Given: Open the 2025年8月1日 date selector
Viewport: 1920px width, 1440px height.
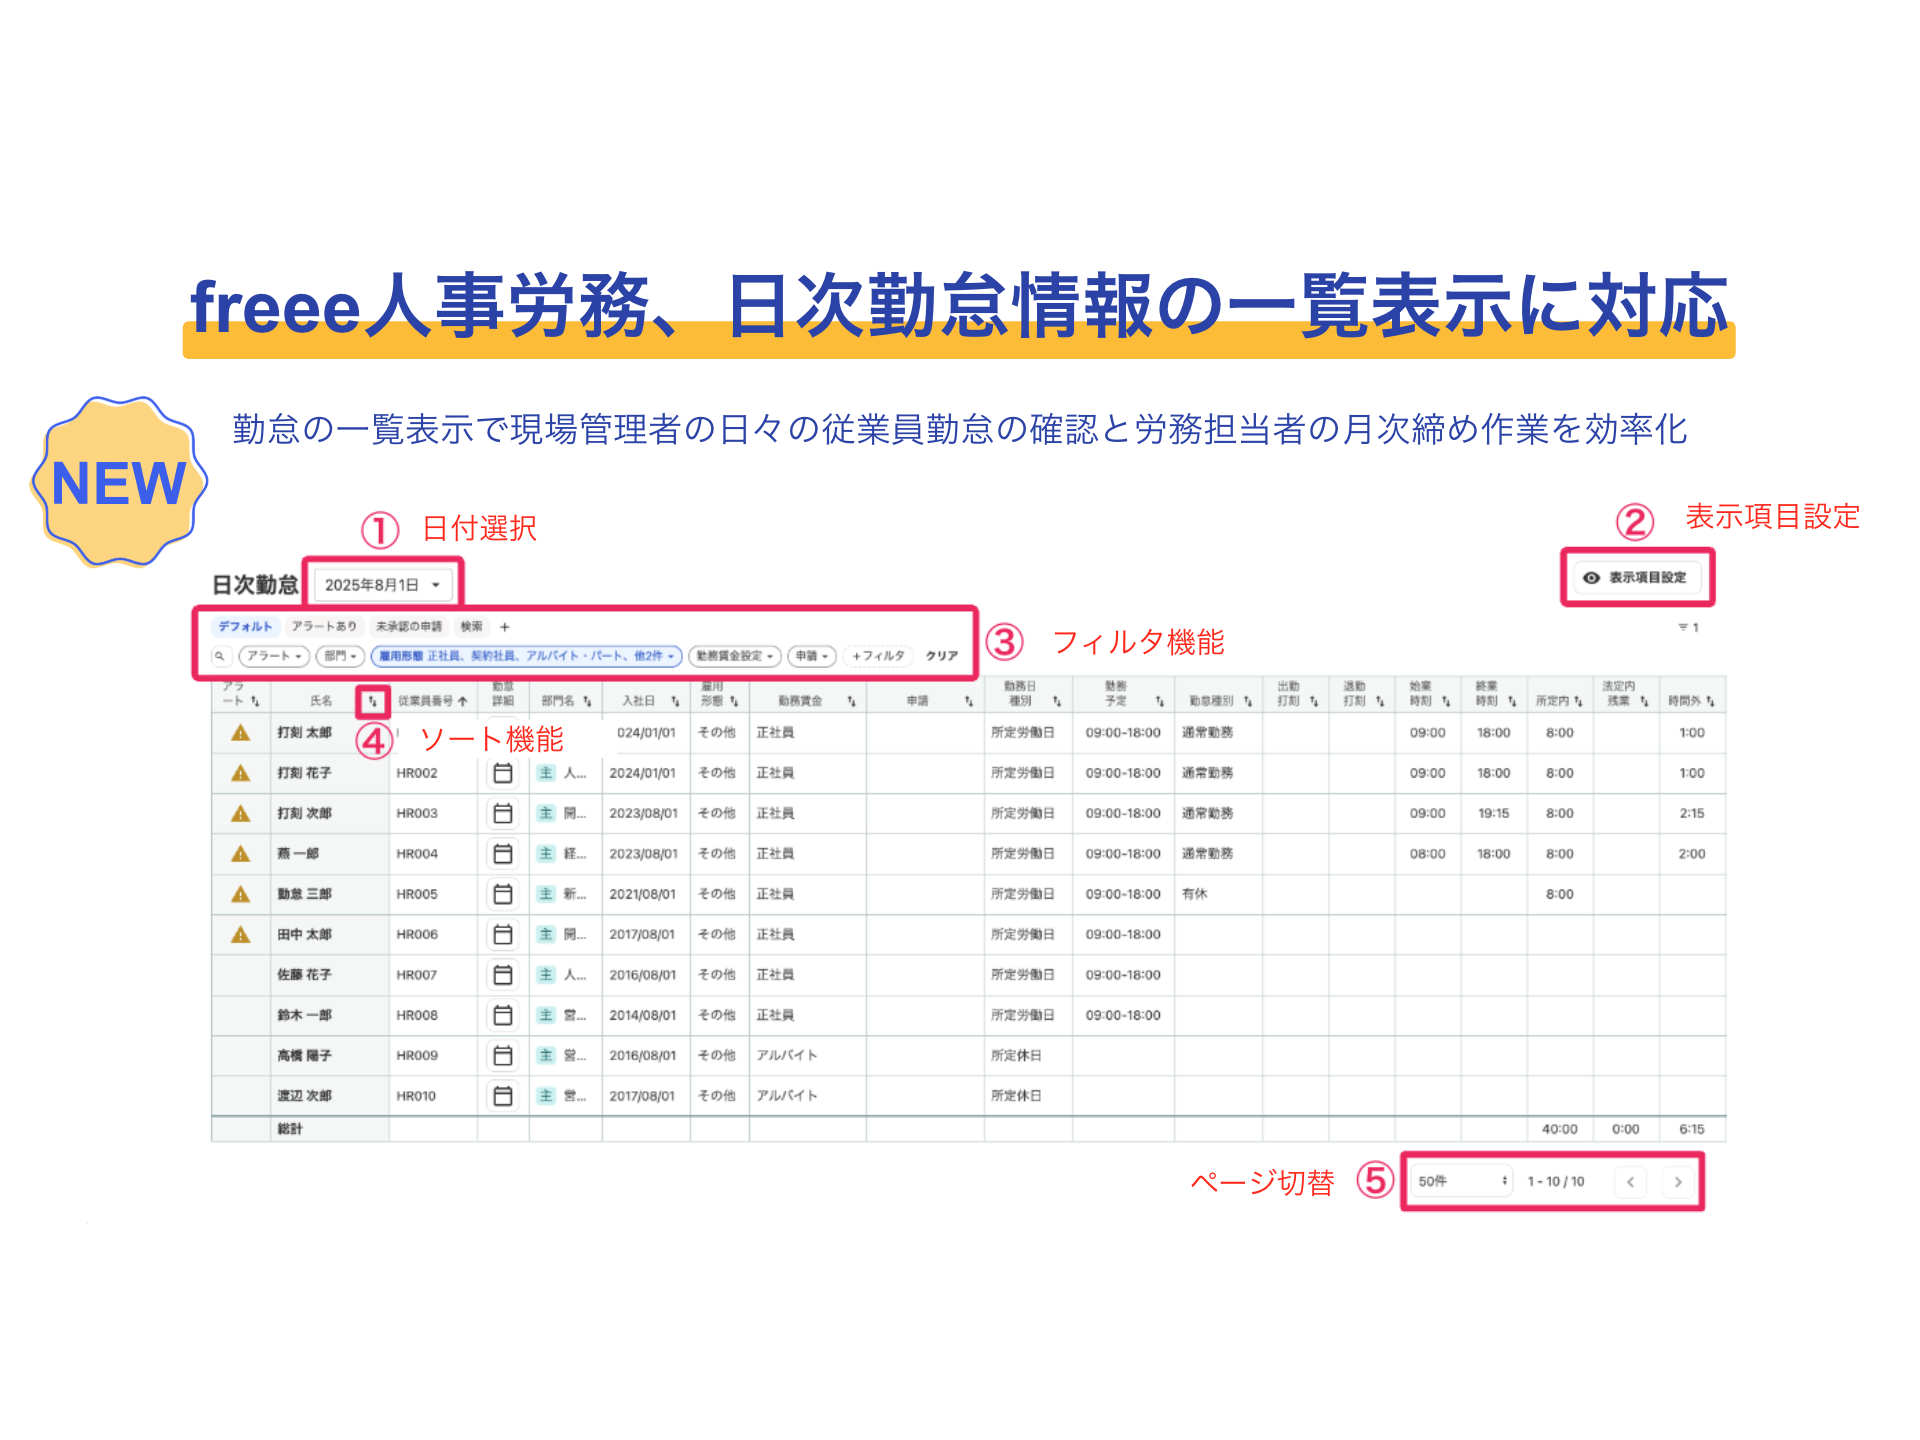Looking at the screenshot, I should [x=383, y=585].
